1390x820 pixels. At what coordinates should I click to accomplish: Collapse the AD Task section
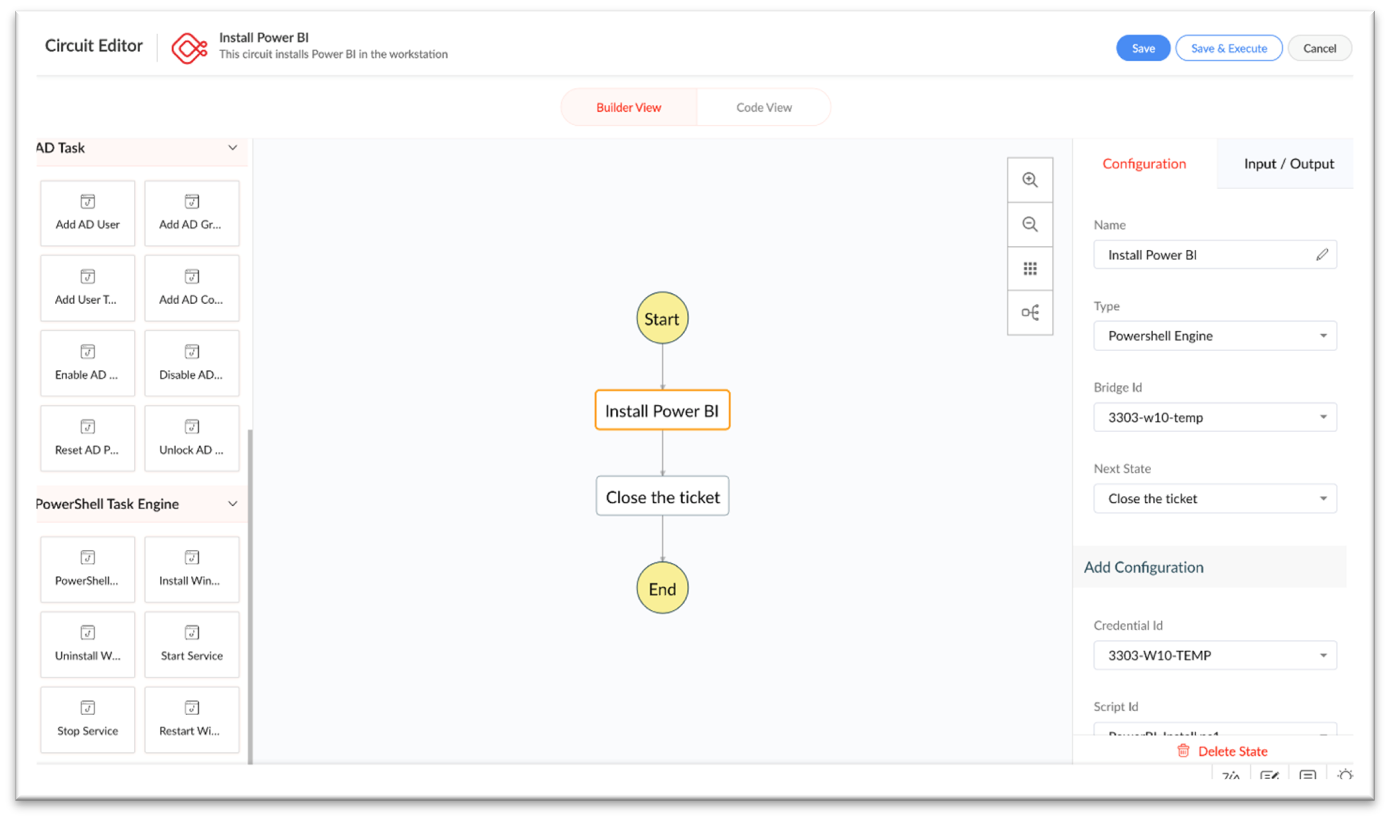point(233,148)
